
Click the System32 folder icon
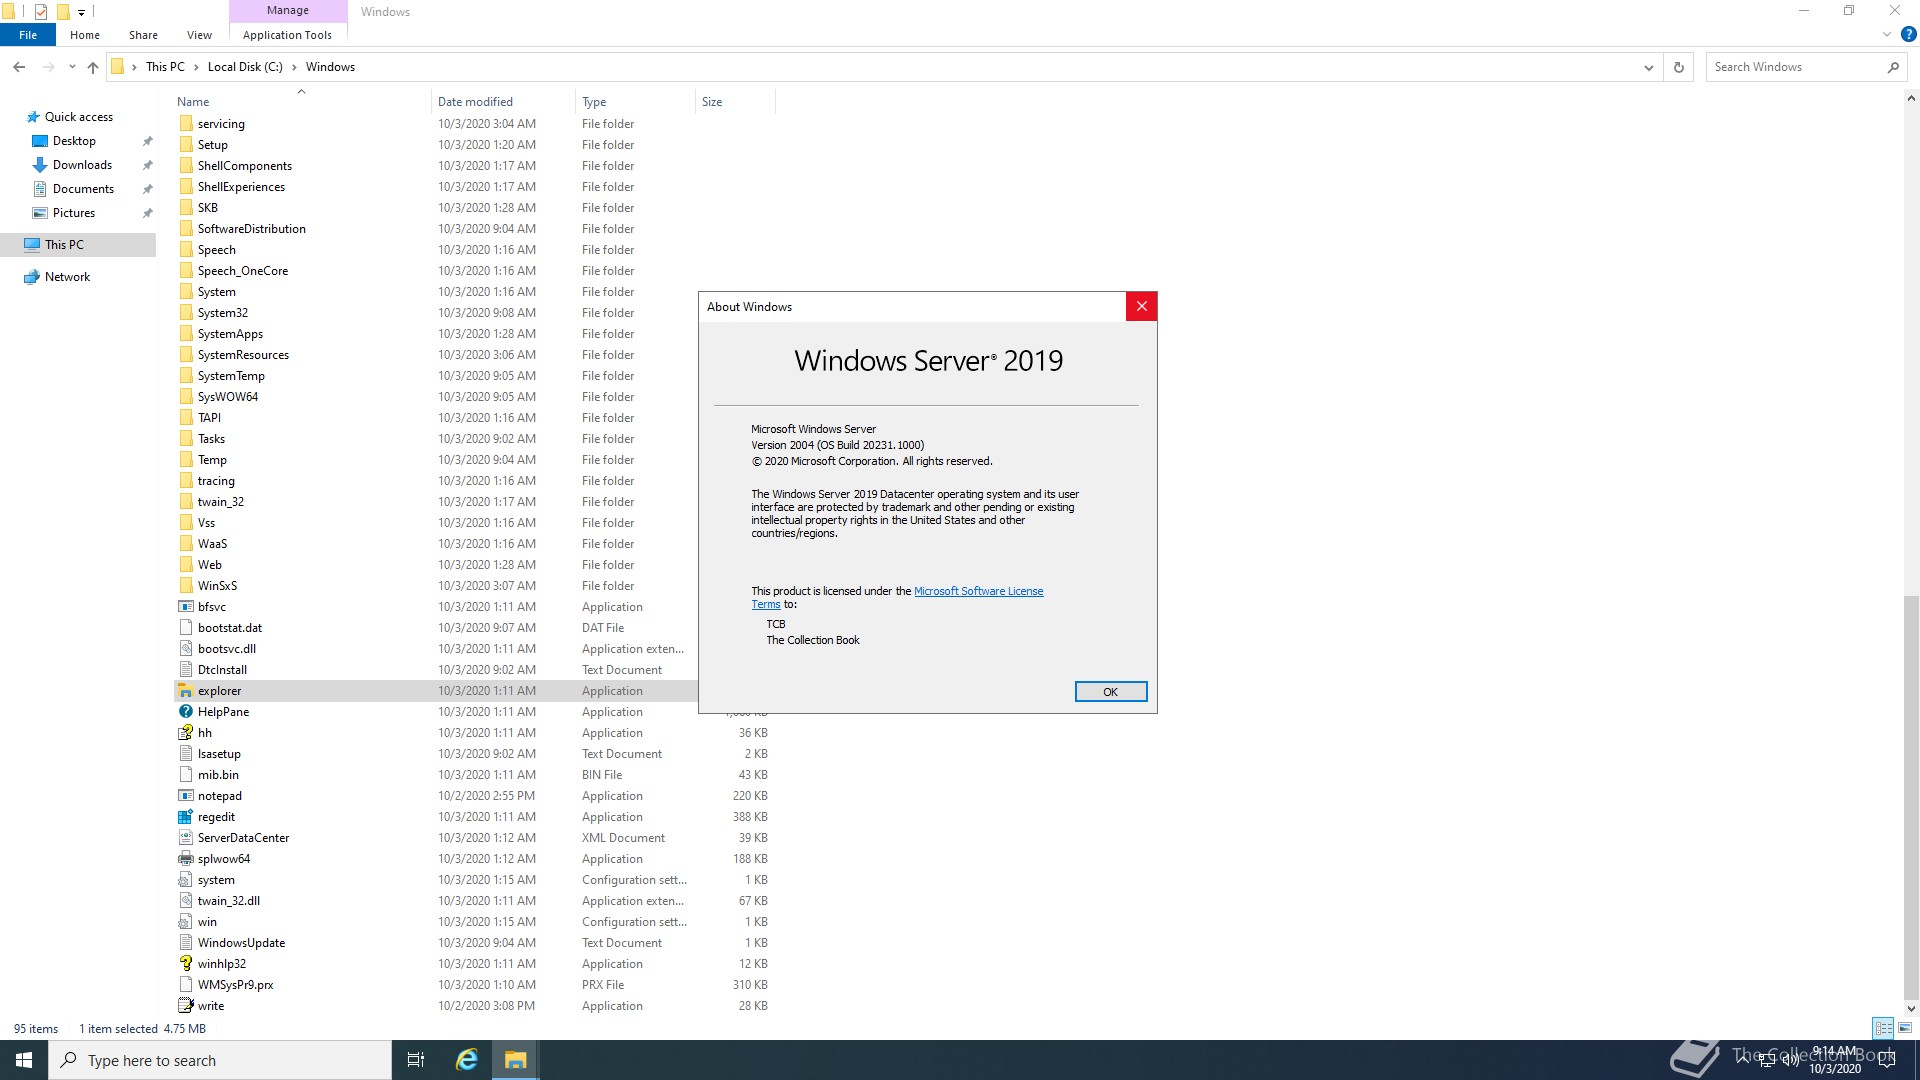pos(185,313)
